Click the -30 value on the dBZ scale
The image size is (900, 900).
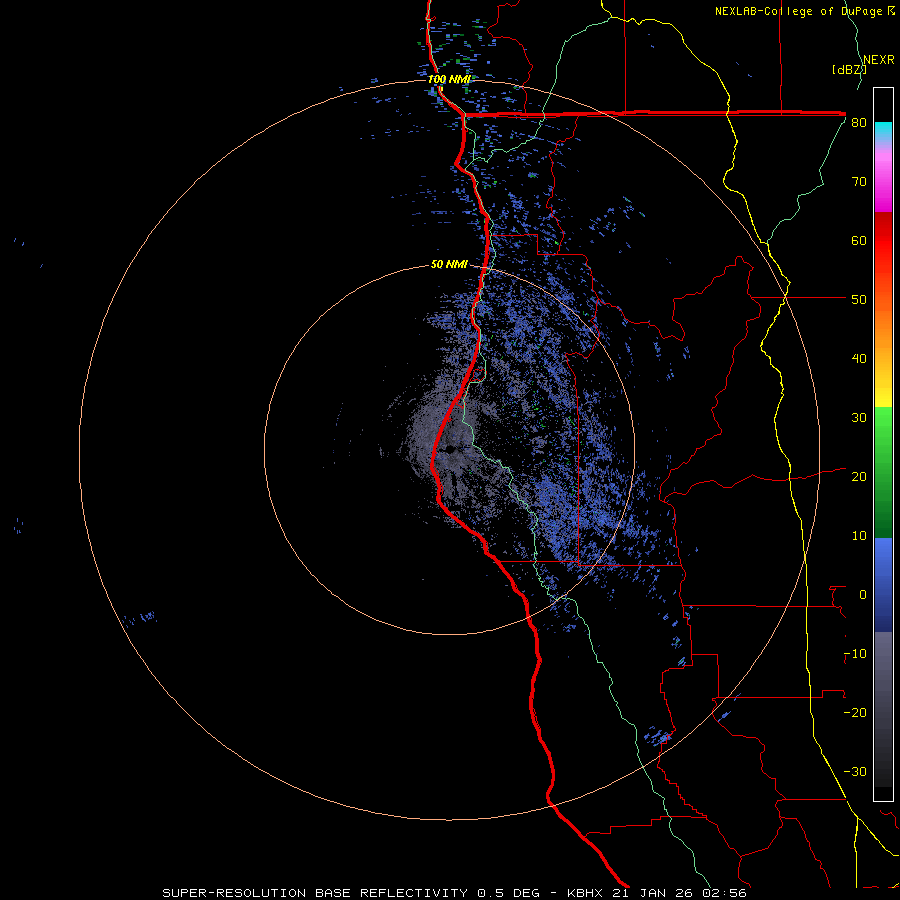tap(855, 771)
